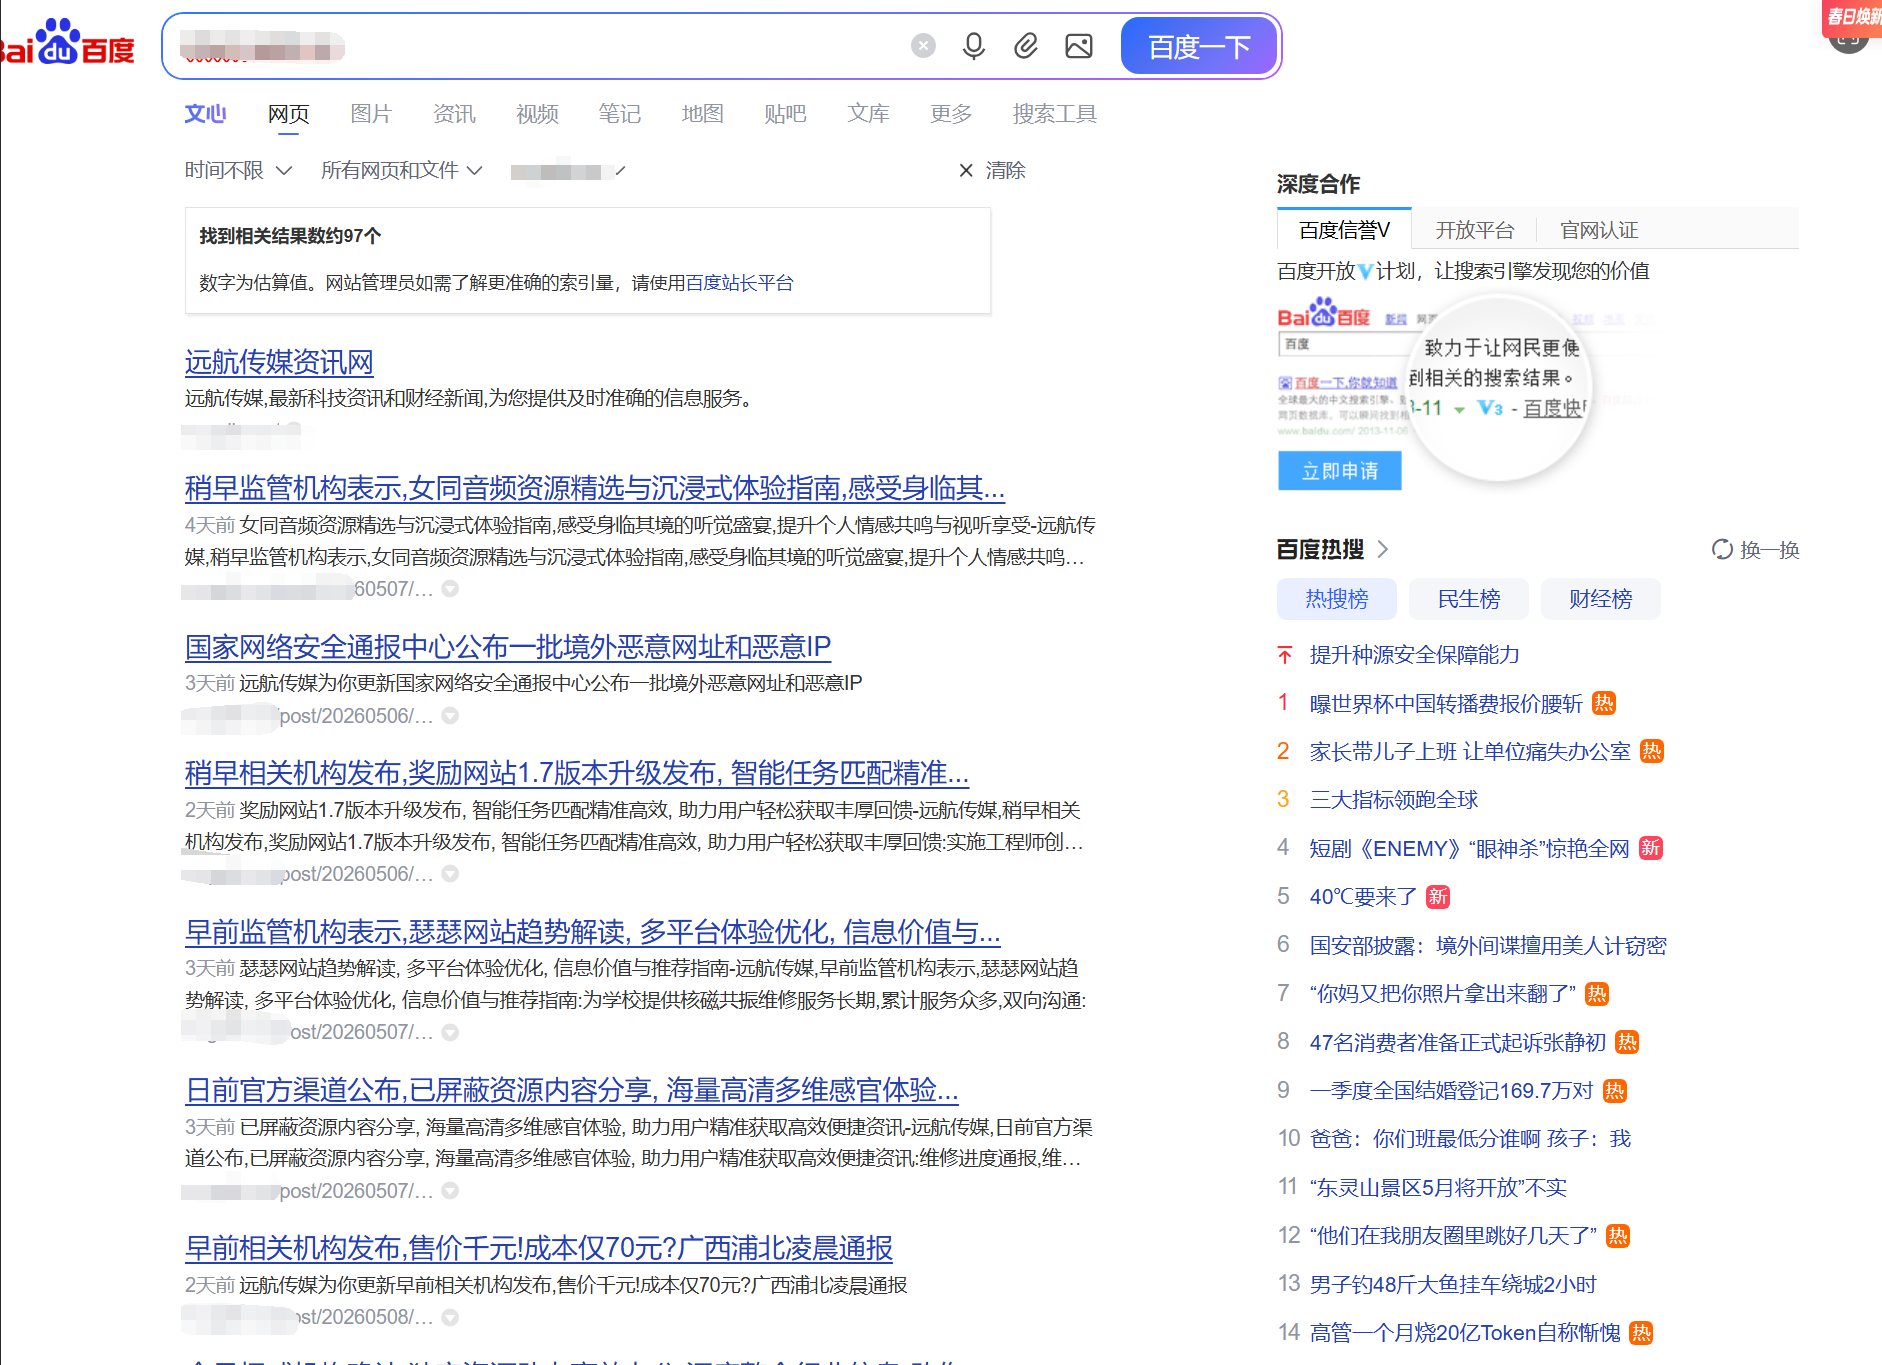Screen dimensions: 1882x1365
Task: Click the chevron beside 百度热搜
Action: tap(1383, 549)
